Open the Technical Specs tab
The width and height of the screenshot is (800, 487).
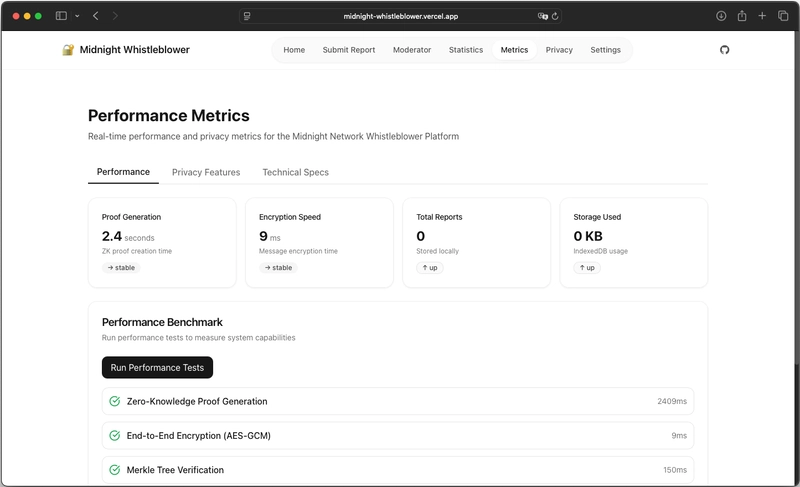point(295,172)
